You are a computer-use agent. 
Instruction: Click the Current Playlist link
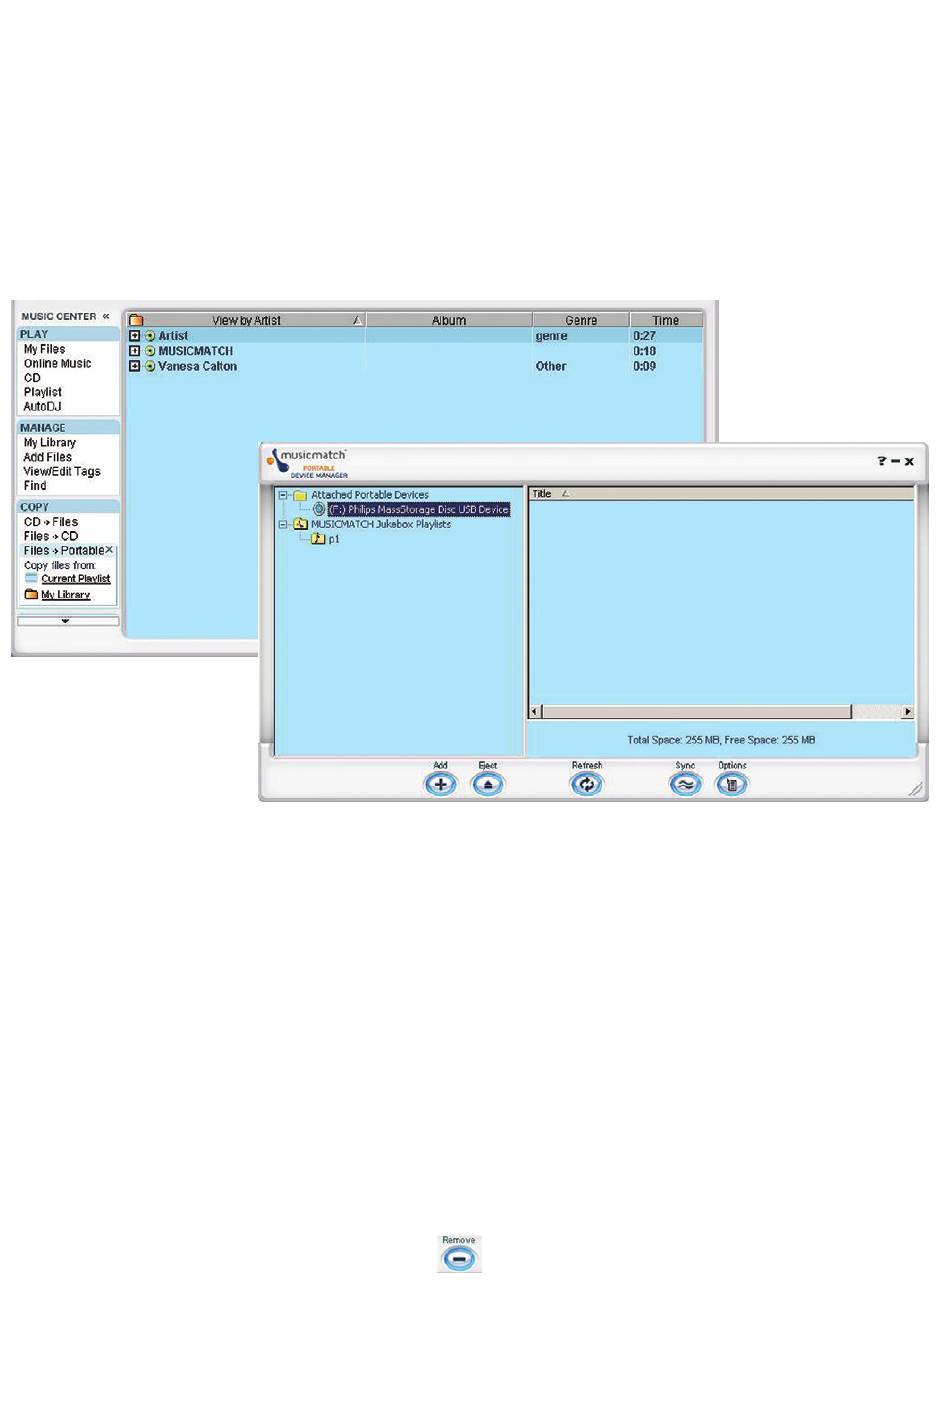(76, 578)
